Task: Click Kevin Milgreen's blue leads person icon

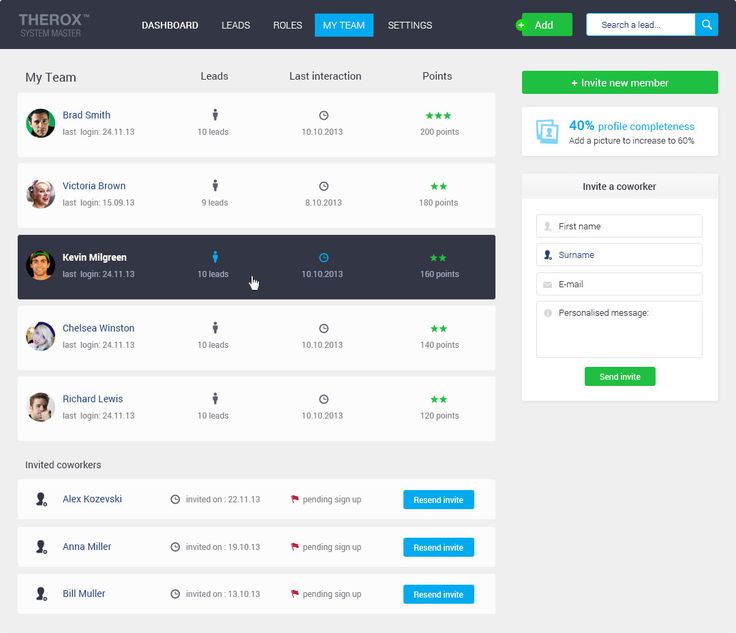Action: click(215, 257)
